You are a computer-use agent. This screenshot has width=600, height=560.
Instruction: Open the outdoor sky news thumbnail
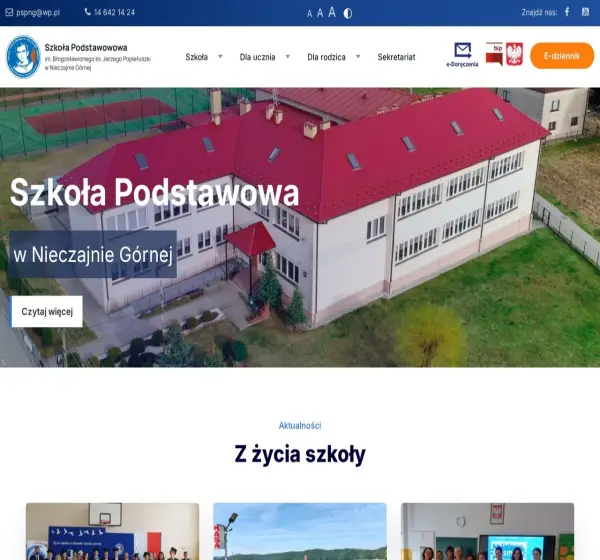pyautogui.click(x=300, y=531)
